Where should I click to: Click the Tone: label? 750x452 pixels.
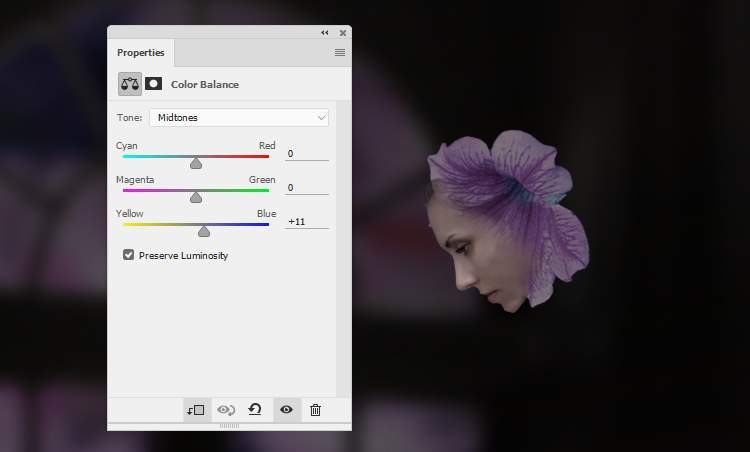click(x=129, y=118)
